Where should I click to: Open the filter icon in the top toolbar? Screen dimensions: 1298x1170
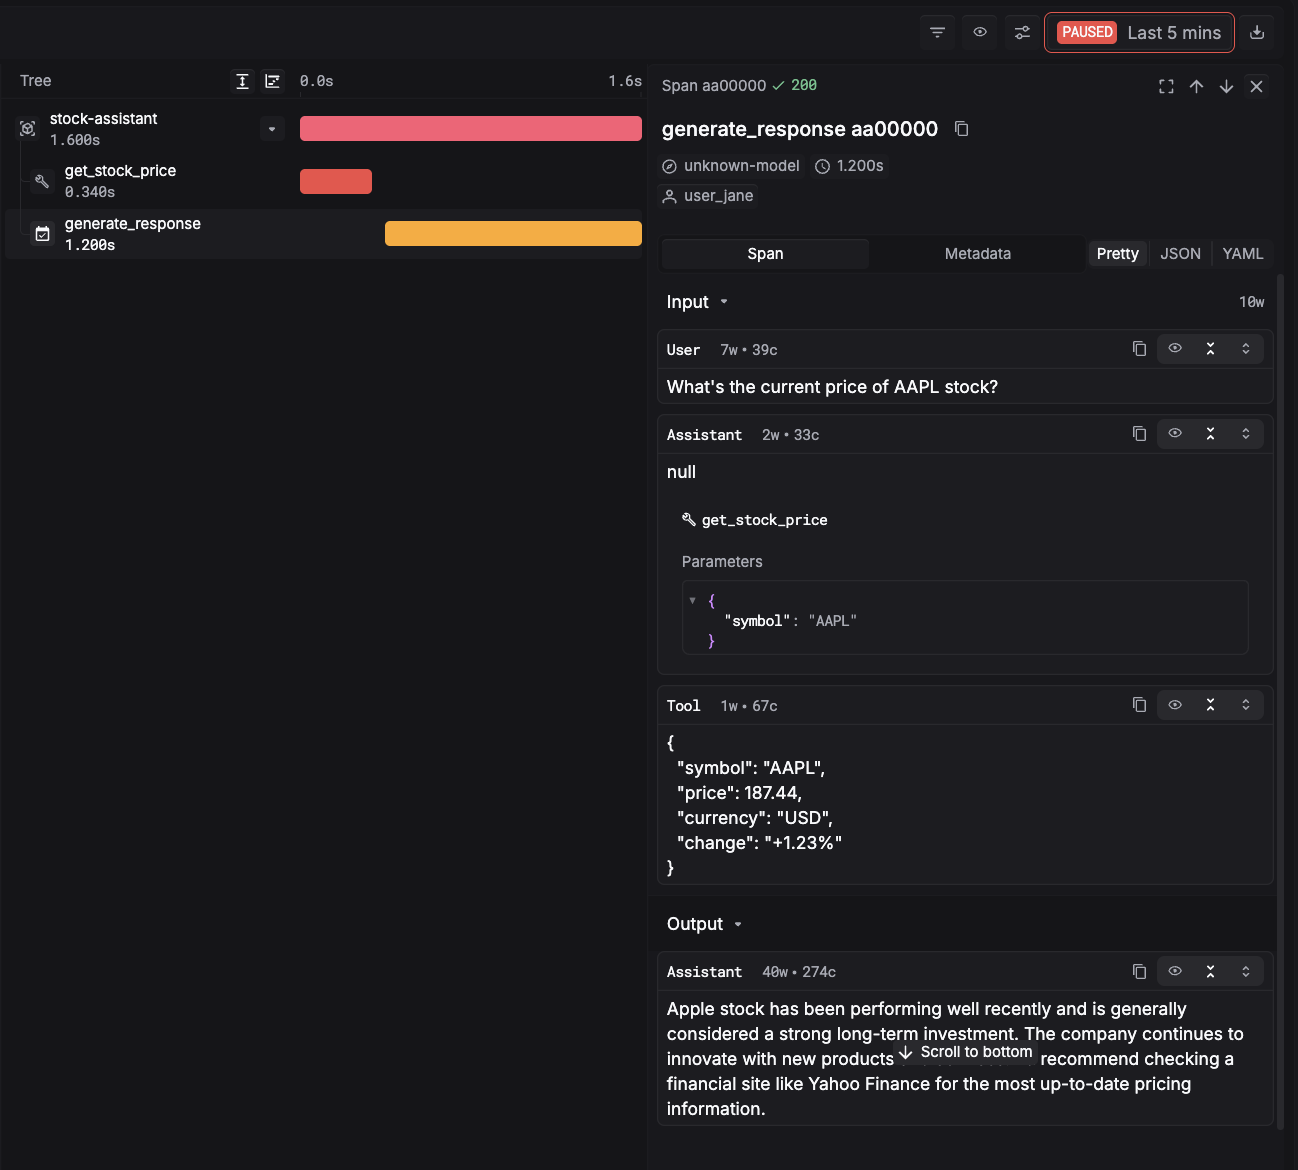[937, 32]
